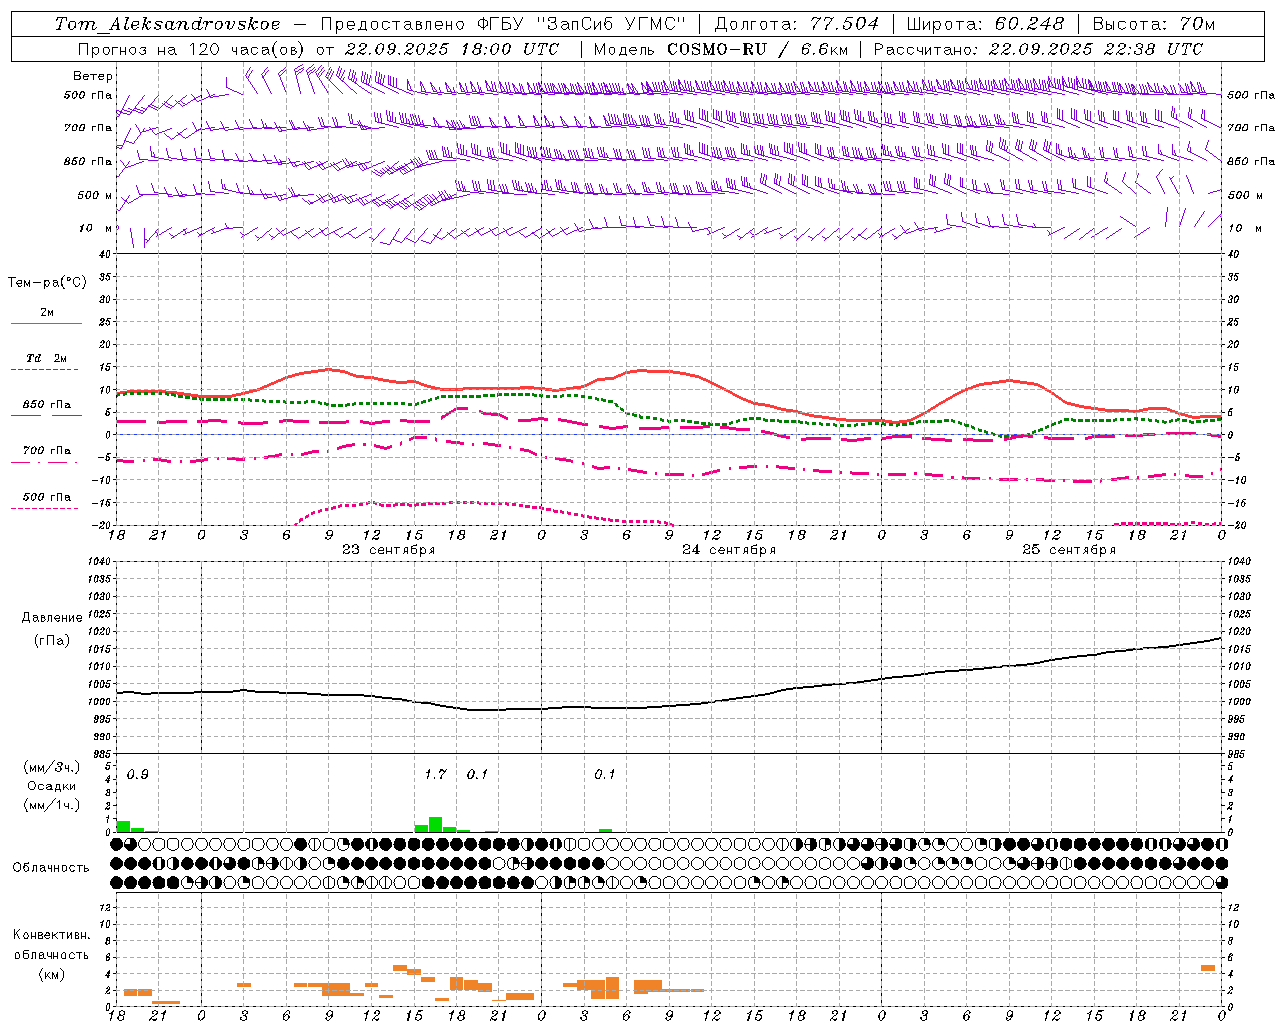The image size is (1280, 1024).
Task: Click the 23 сентября date label
Action: (x=389, y=550)
